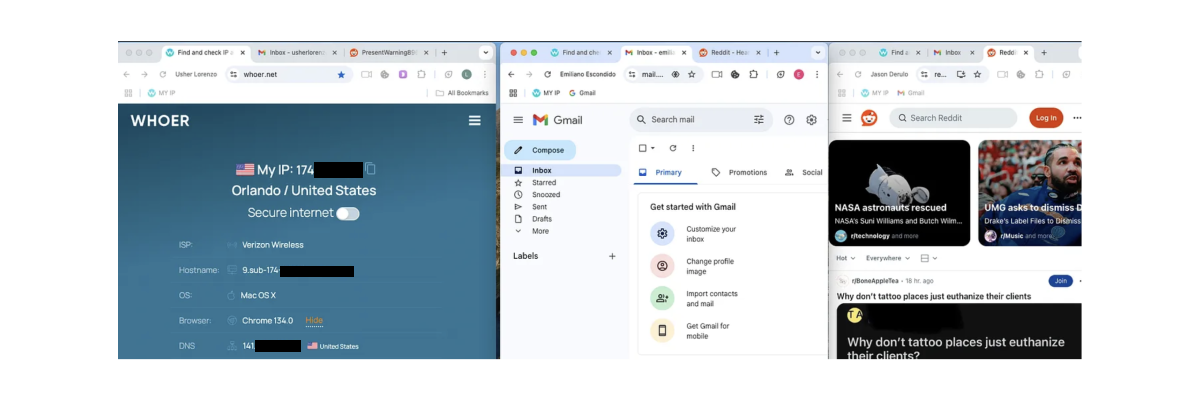Image resolution: width=1200 pixels, height=400 pixels.
Task: Open apps grid in Whoer window bookmarks bar
Action: click(x=128, y=93)
